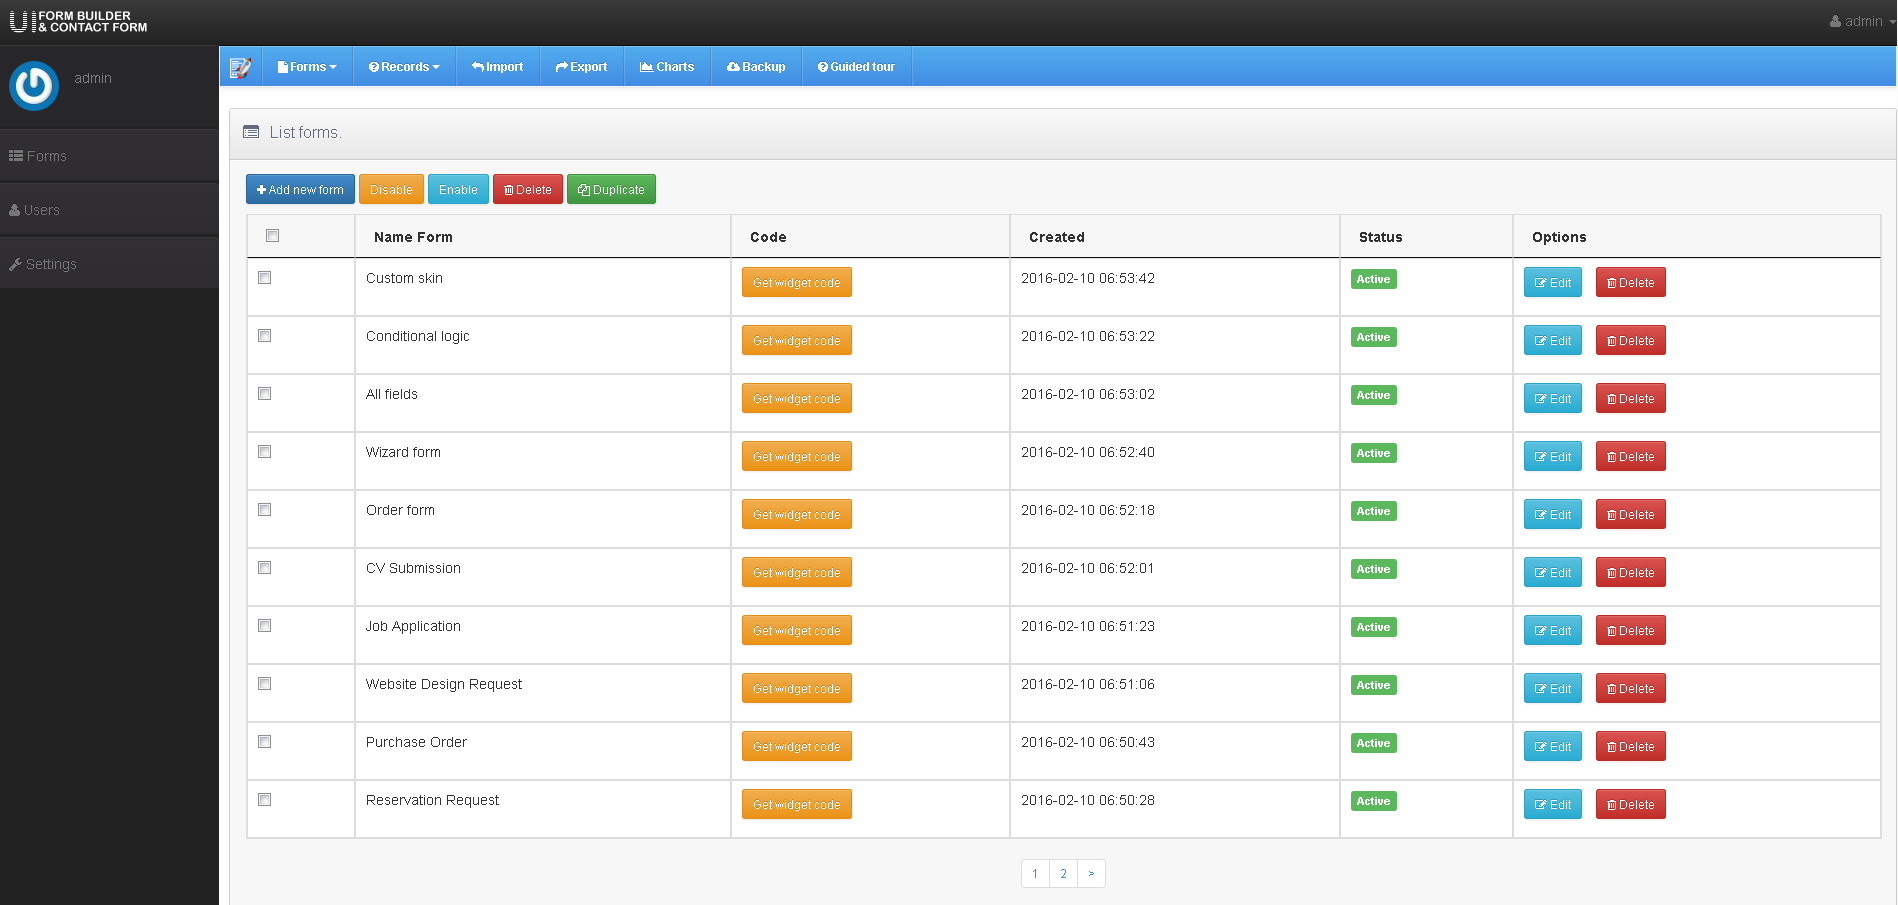Get widget code for All fields
This screenshot has width=1898, height=905.
[797, 399]
